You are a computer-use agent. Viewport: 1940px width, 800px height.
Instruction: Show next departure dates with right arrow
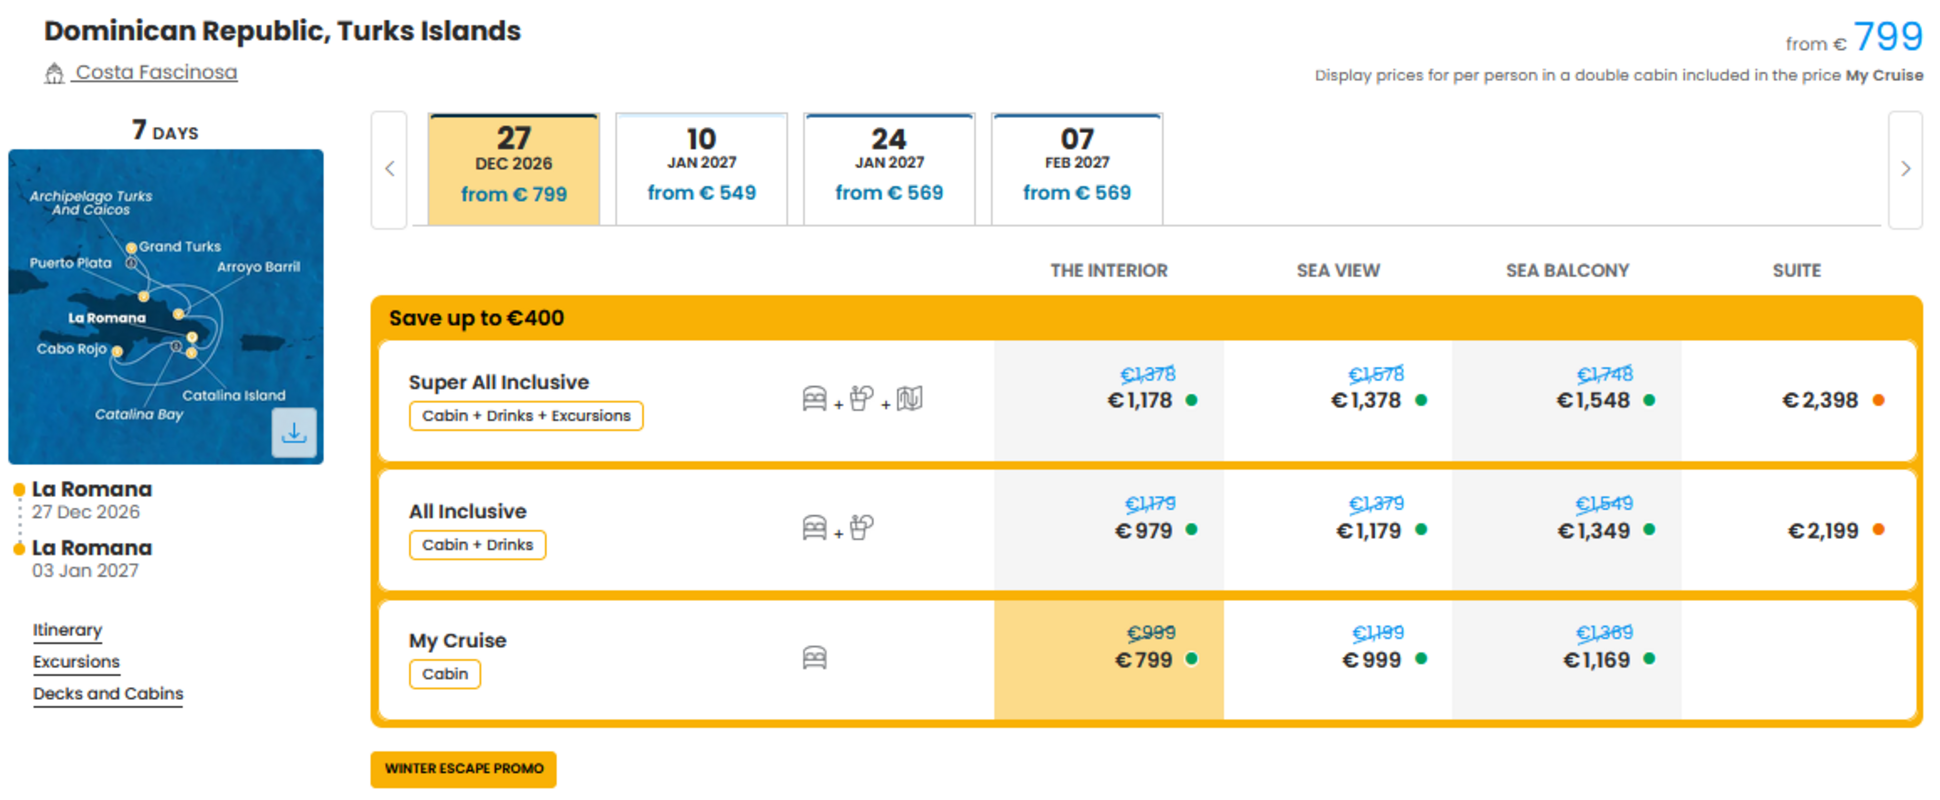tap(1905, 169)
